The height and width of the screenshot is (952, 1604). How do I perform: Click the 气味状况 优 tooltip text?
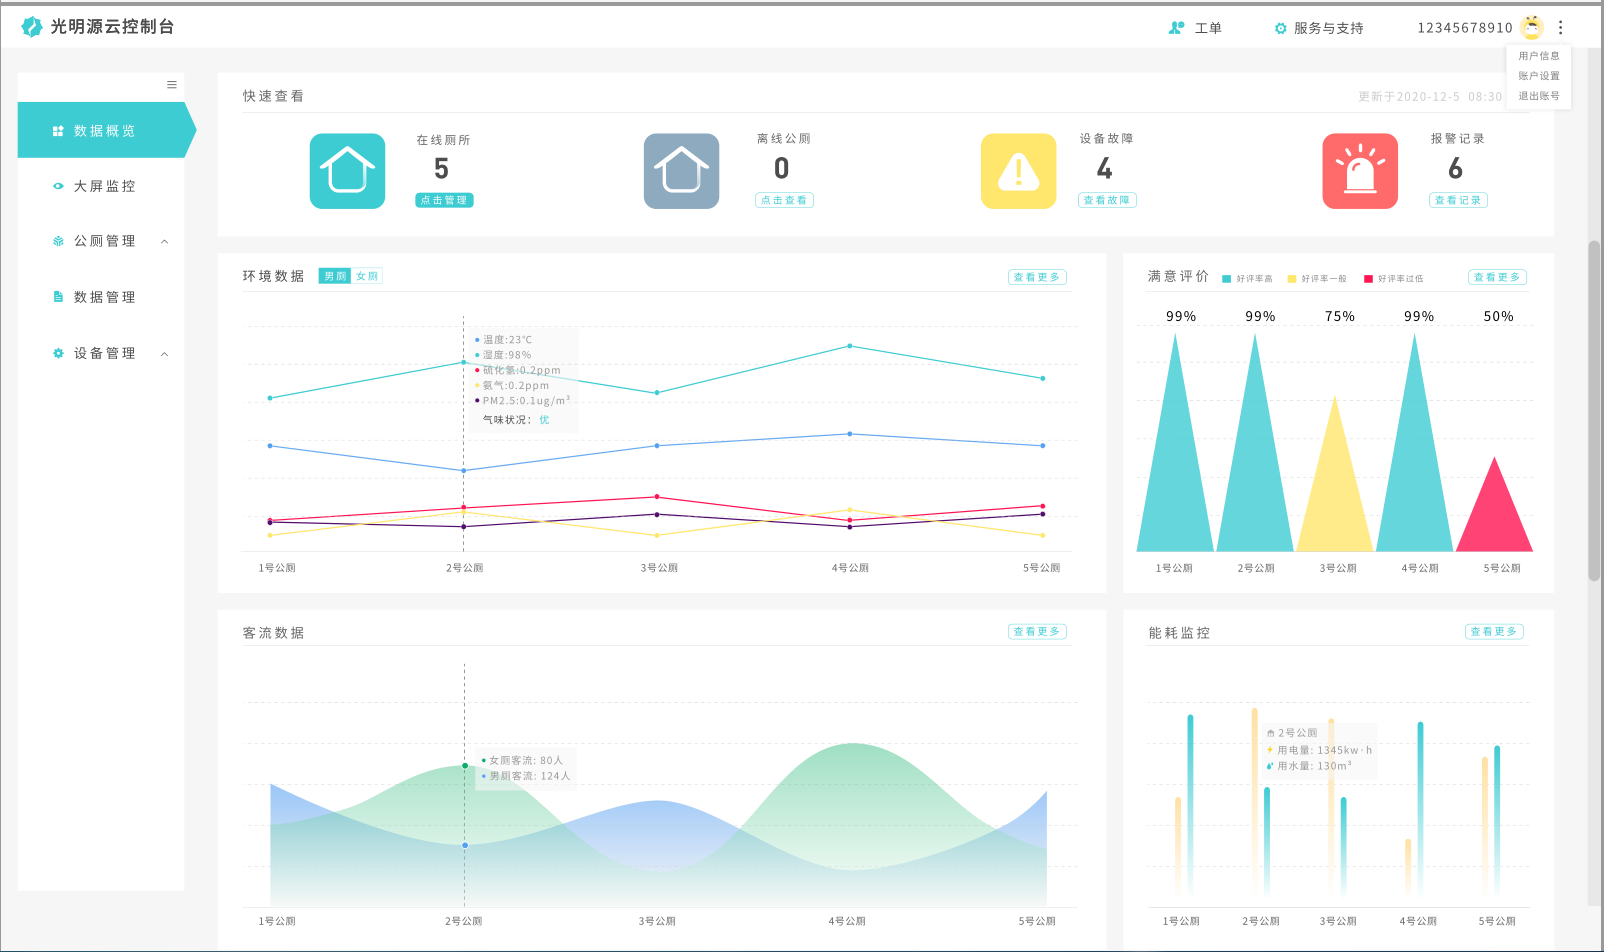516,420
